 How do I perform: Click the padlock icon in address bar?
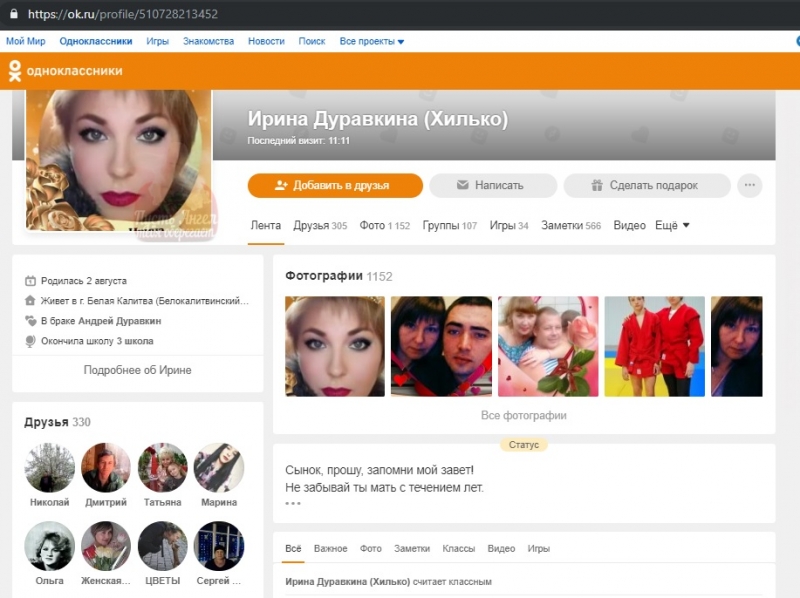point(10,14)
